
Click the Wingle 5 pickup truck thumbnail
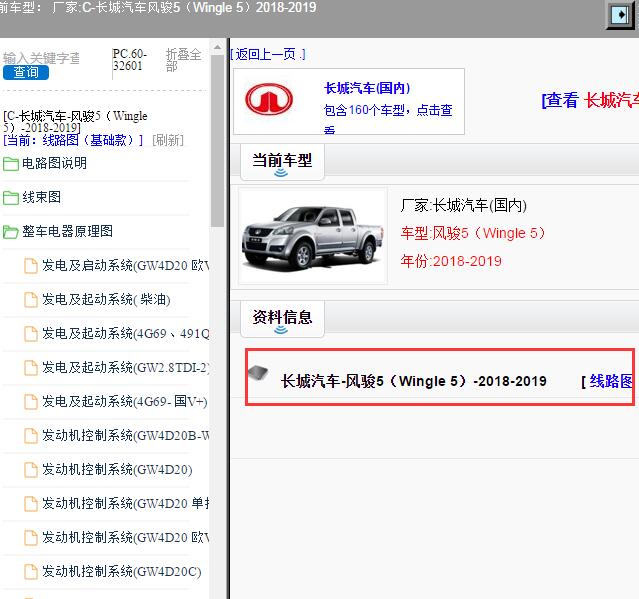(313, 236)
